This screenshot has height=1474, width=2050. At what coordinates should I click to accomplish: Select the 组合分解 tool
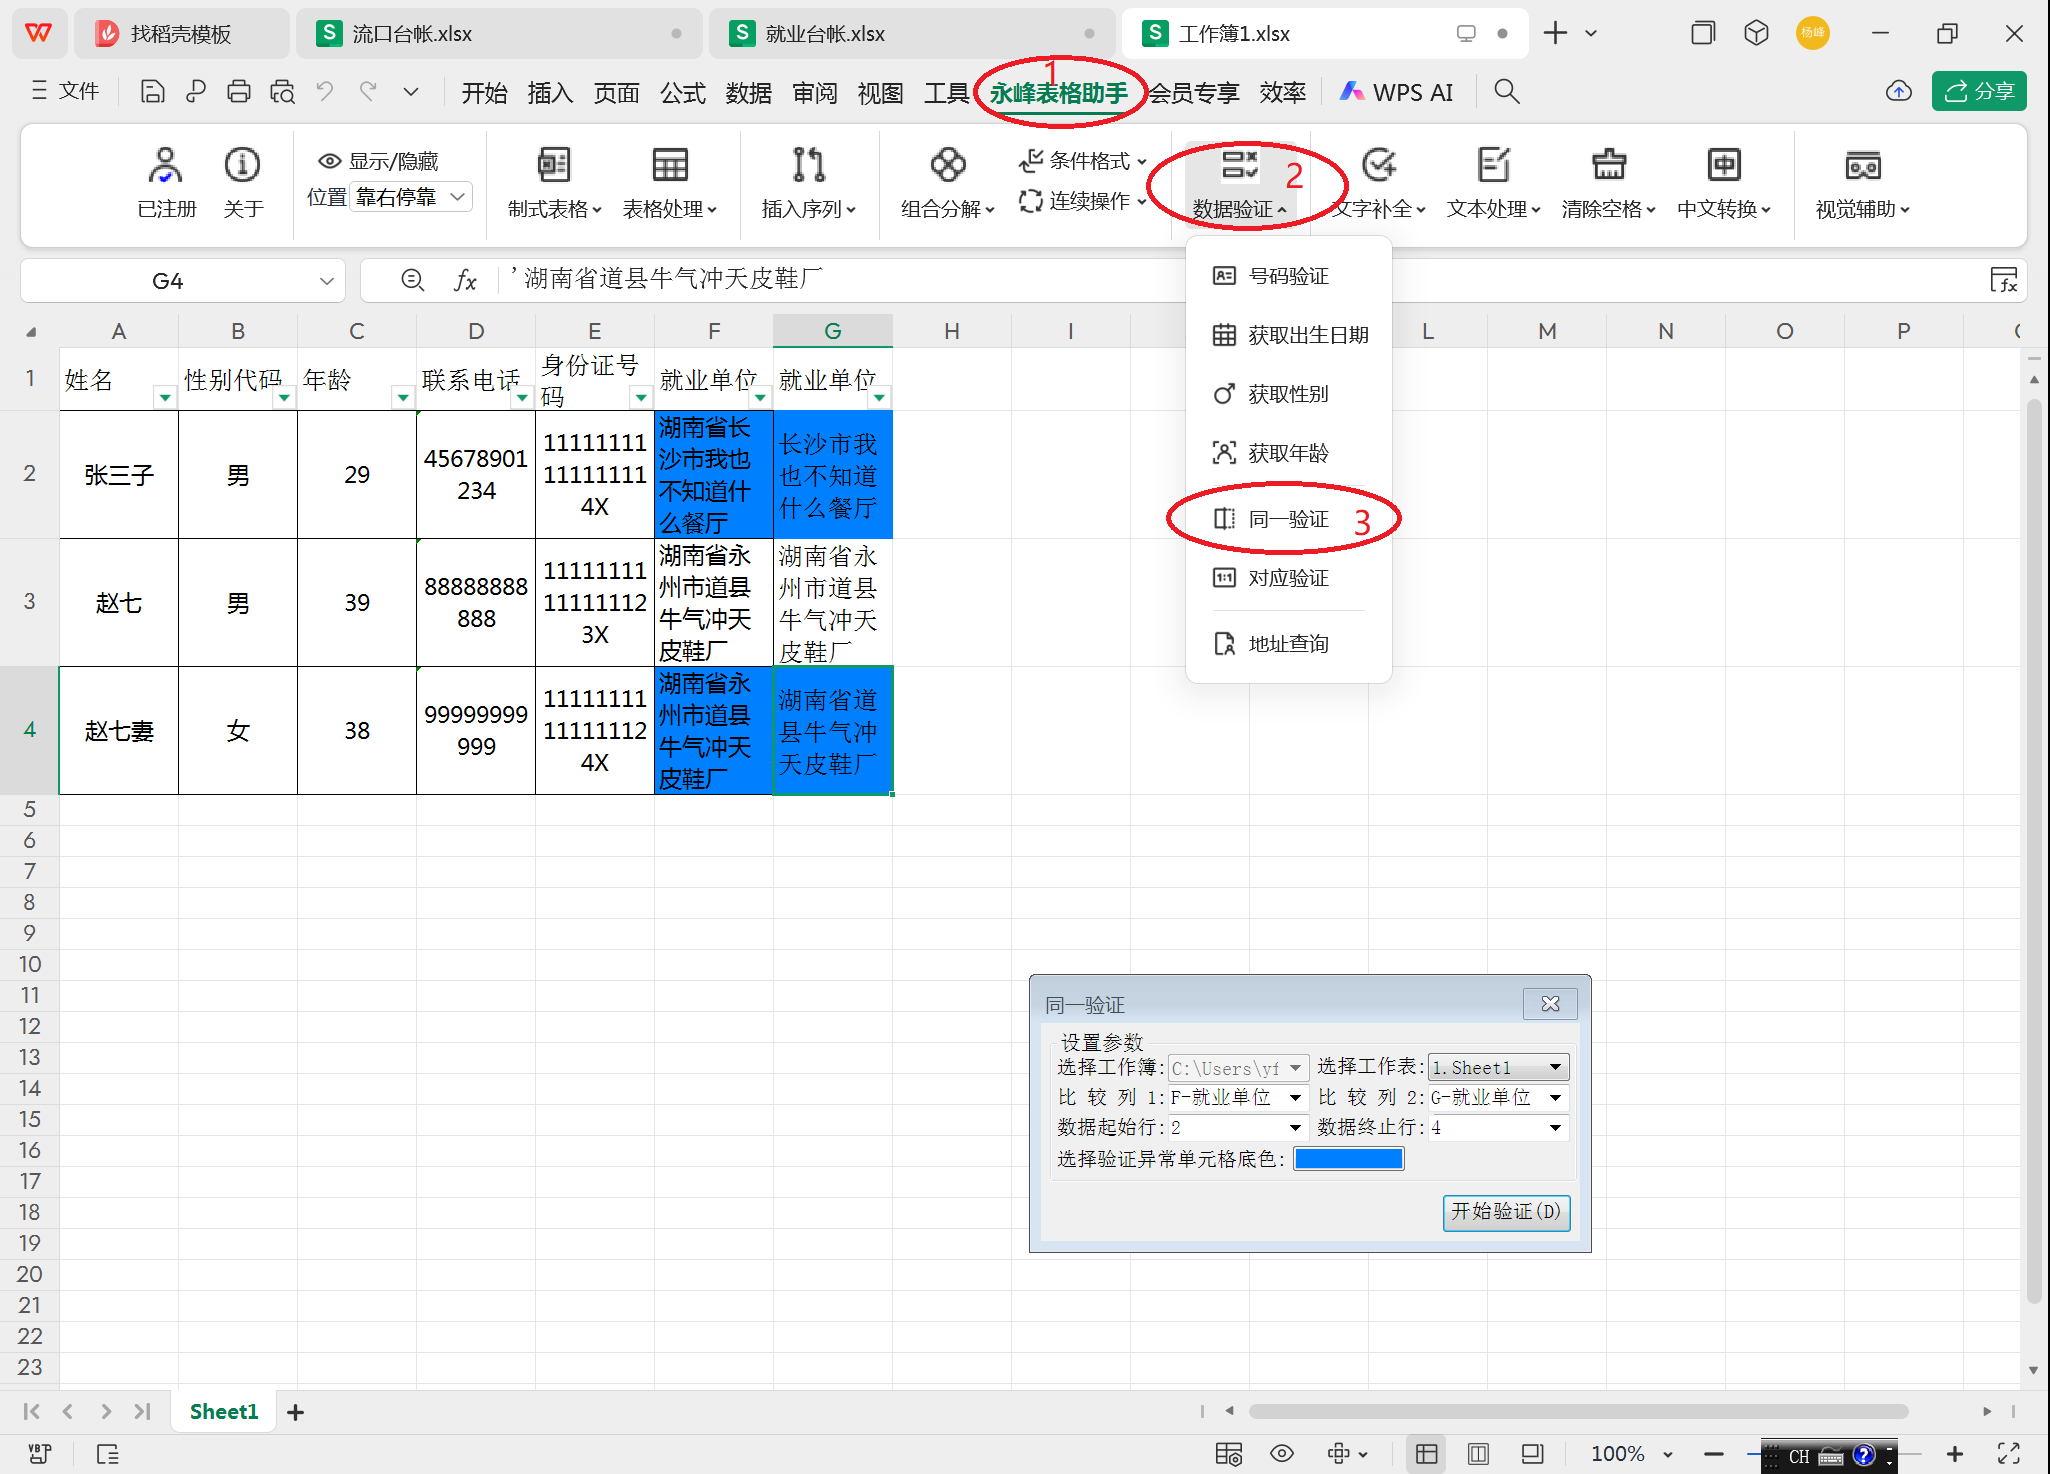point(944,185)
